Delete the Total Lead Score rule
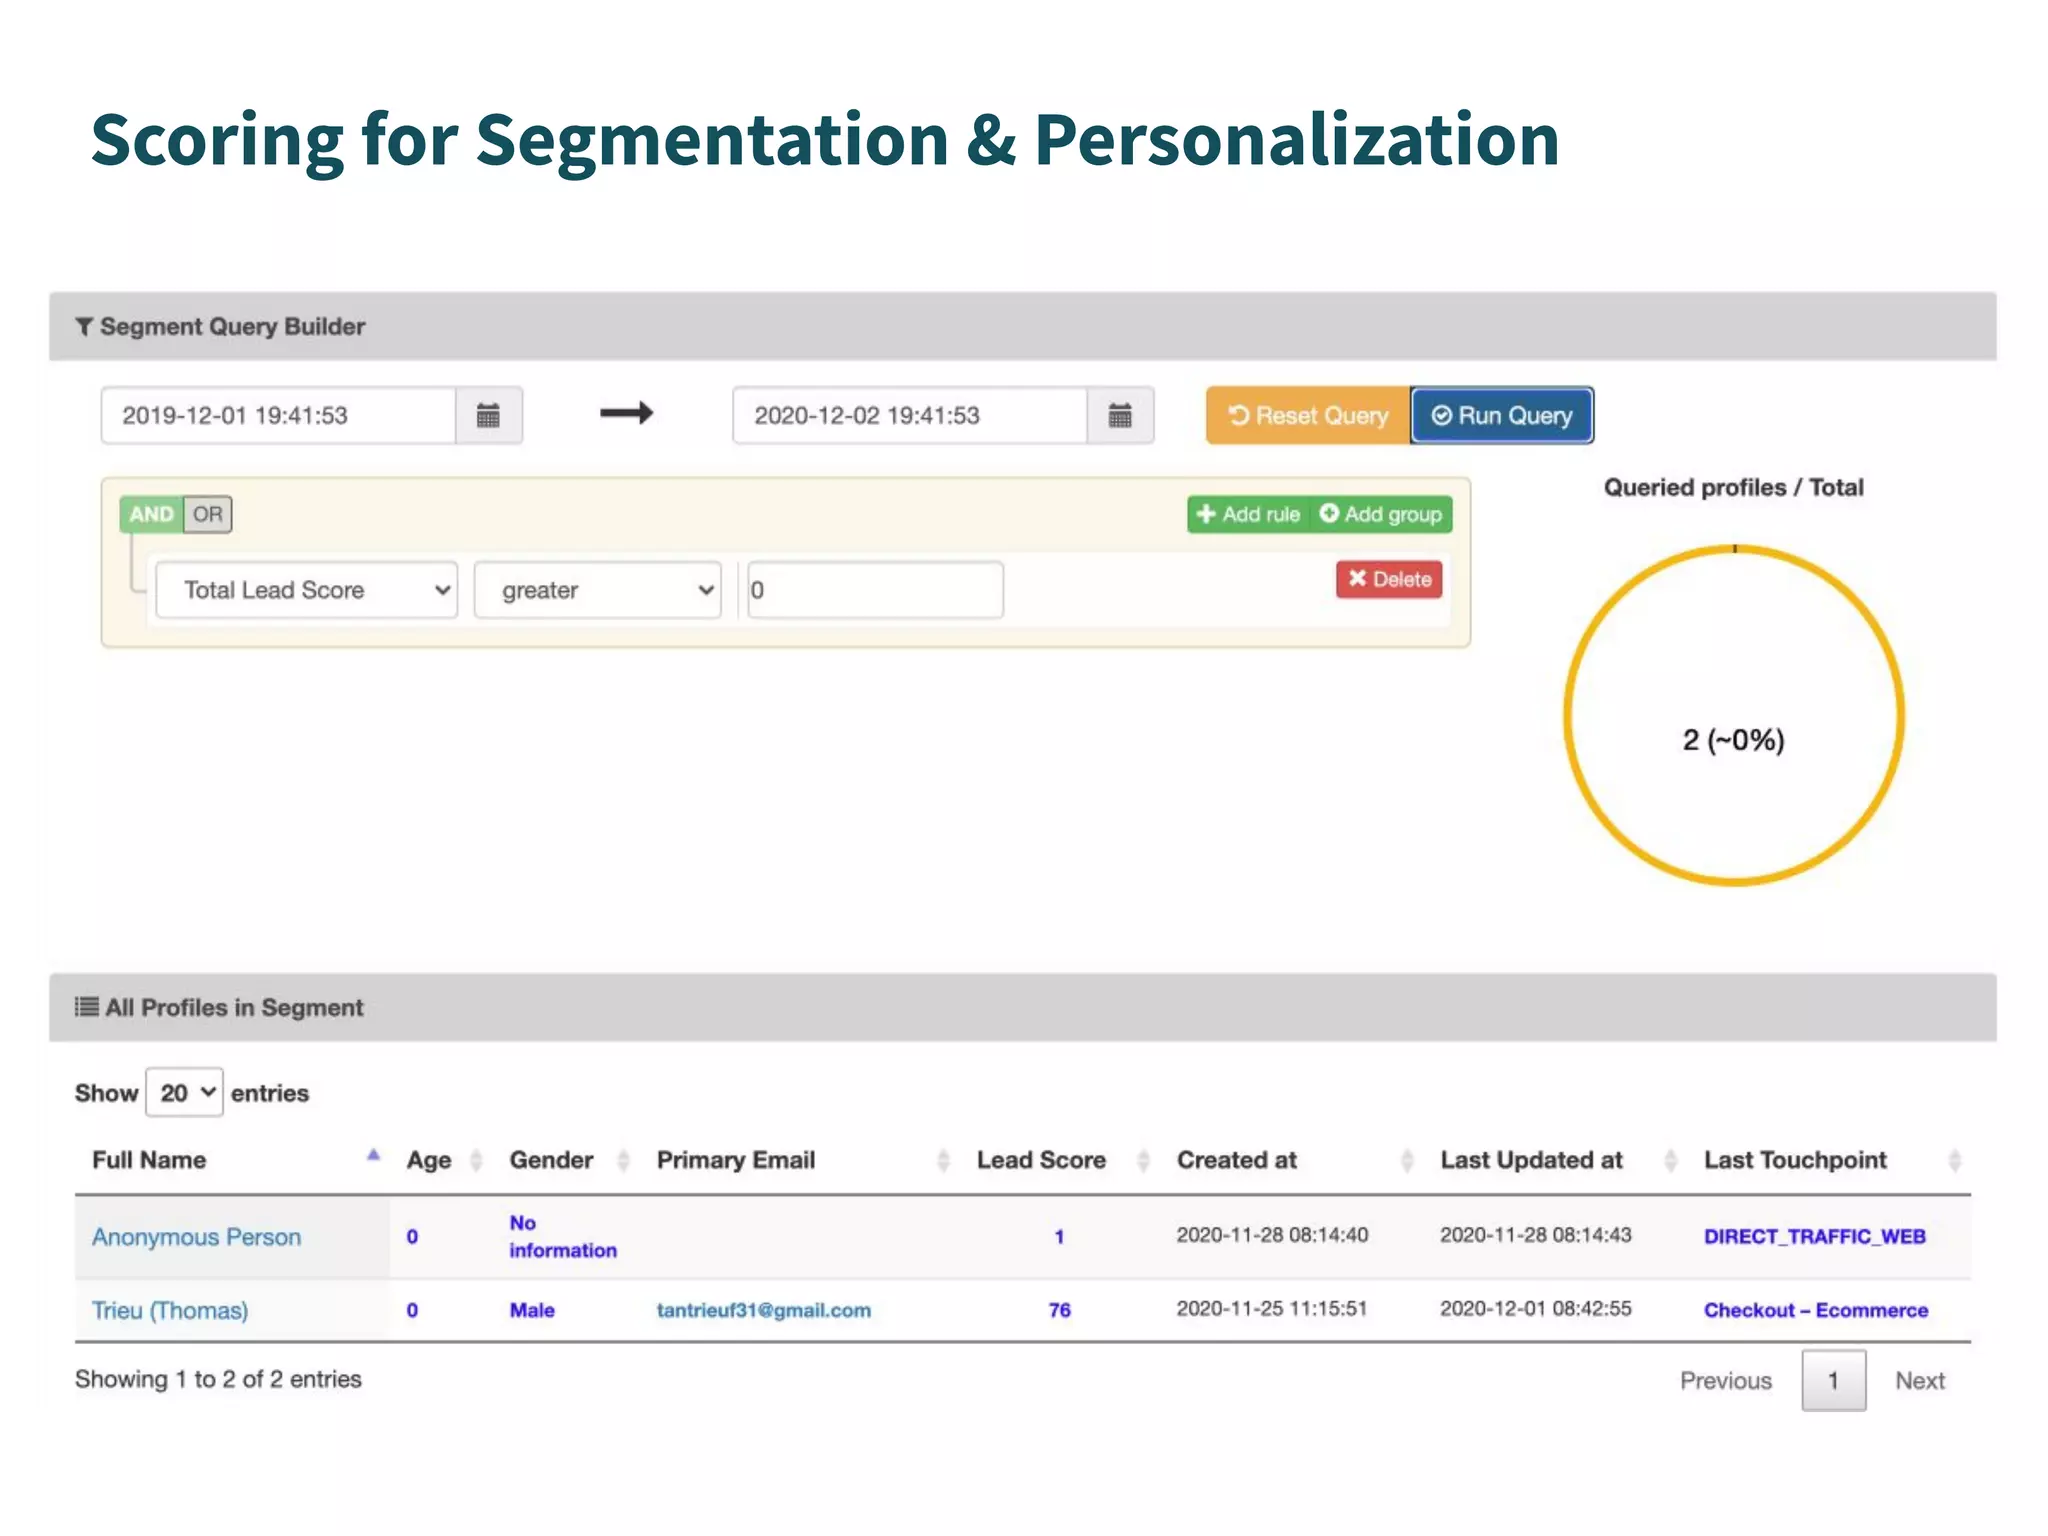Screen dimensions: 2048x1536 [x=1389, y=579]
